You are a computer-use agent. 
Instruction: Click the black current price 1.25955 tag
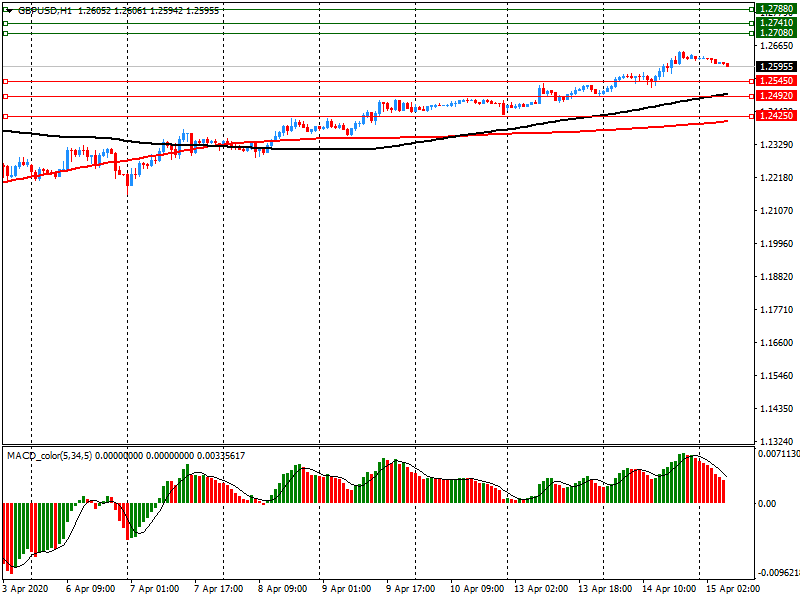click(x=775, y=67)
